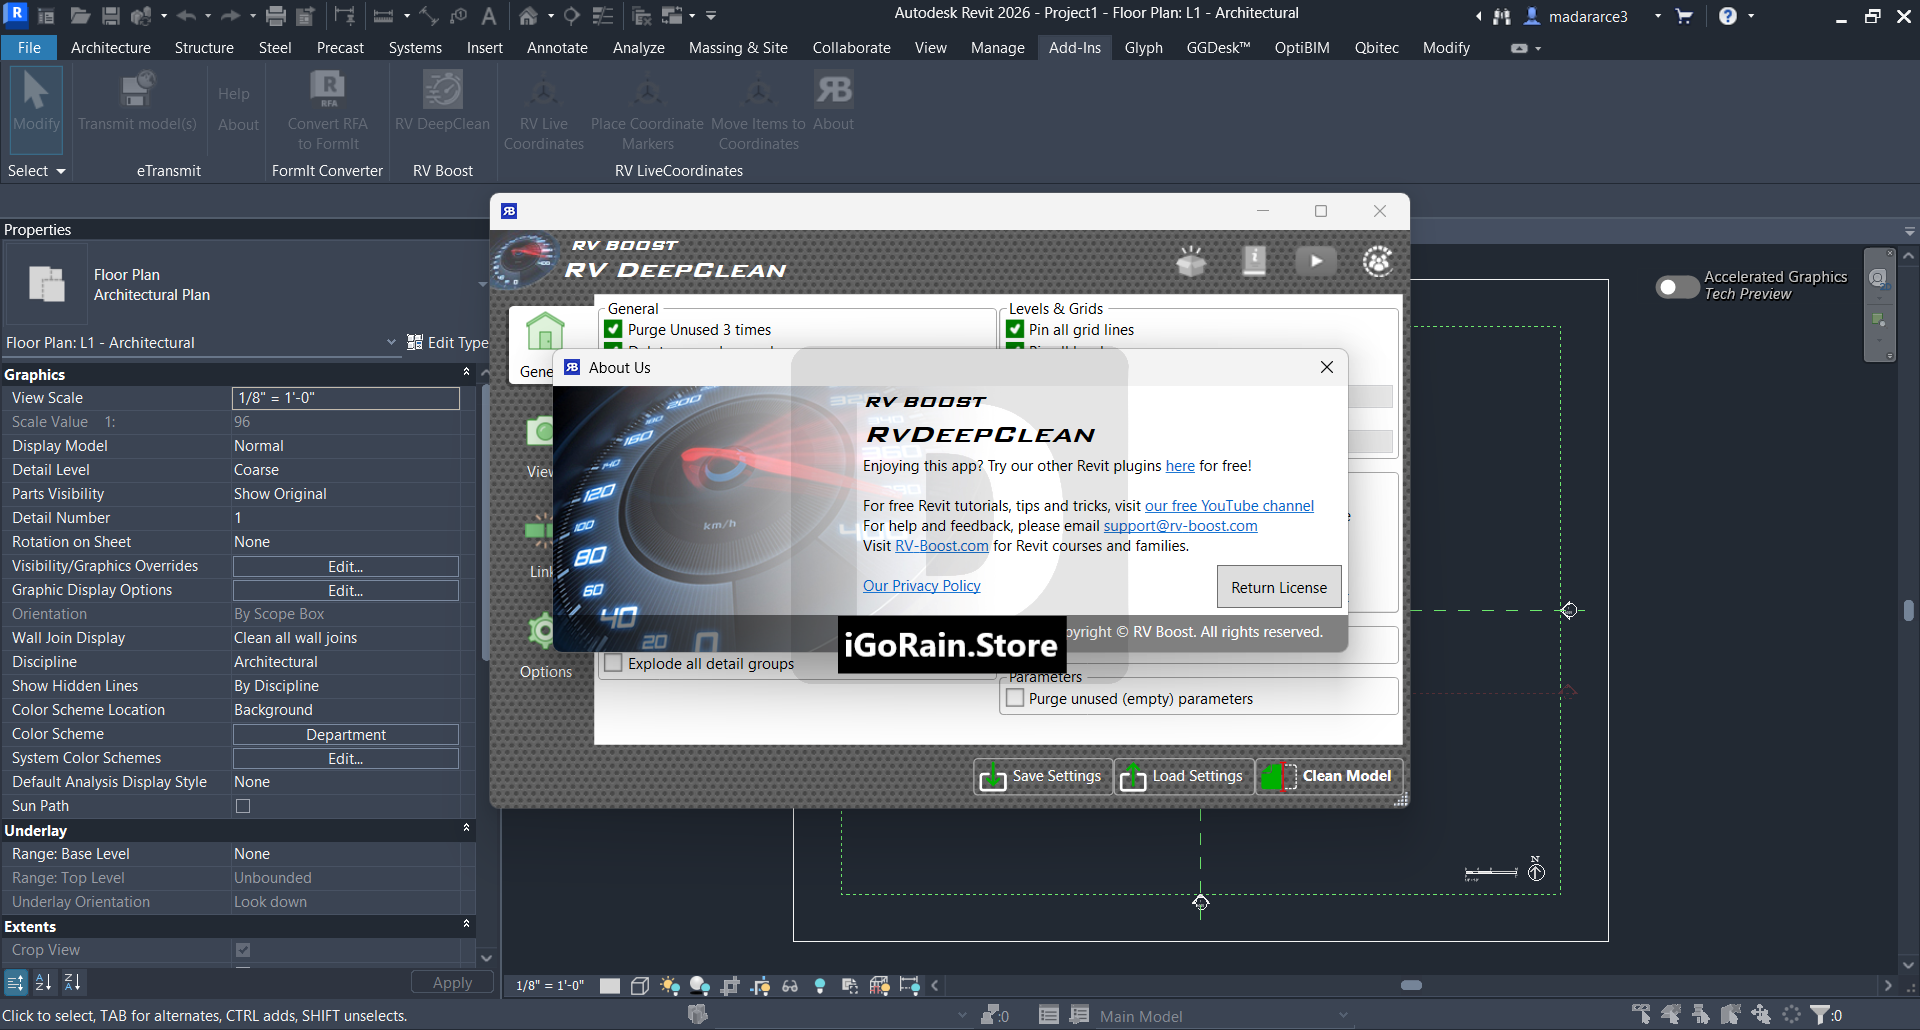Viewport: 1920px width, 1030px height.
Task: Click the YouTube play icon in RV DeepClean header
Action: click(x=1316, y=261)
